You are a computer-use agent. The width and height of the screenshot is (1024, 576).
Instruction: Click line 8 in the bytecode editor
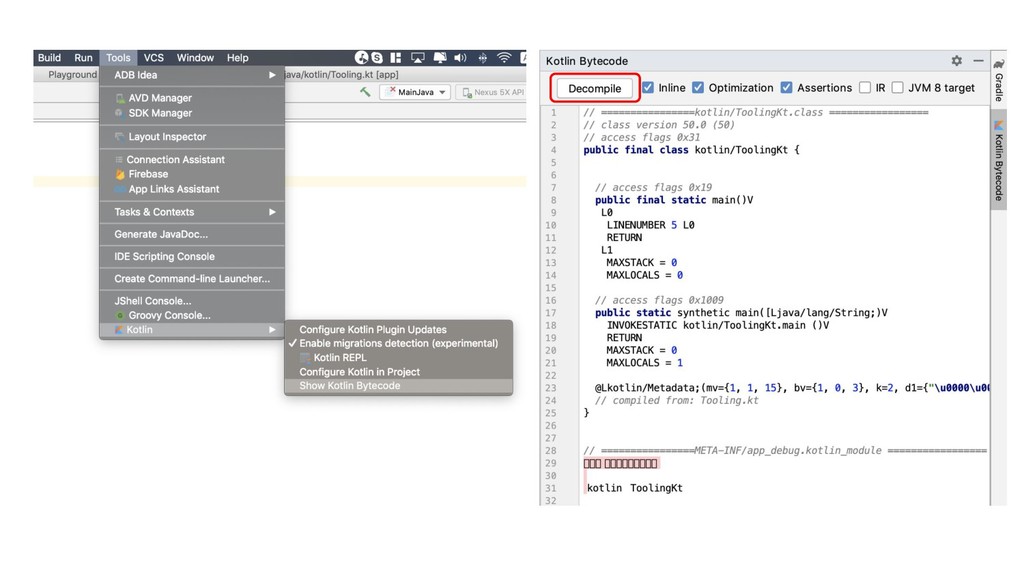[x=674, y=200]
